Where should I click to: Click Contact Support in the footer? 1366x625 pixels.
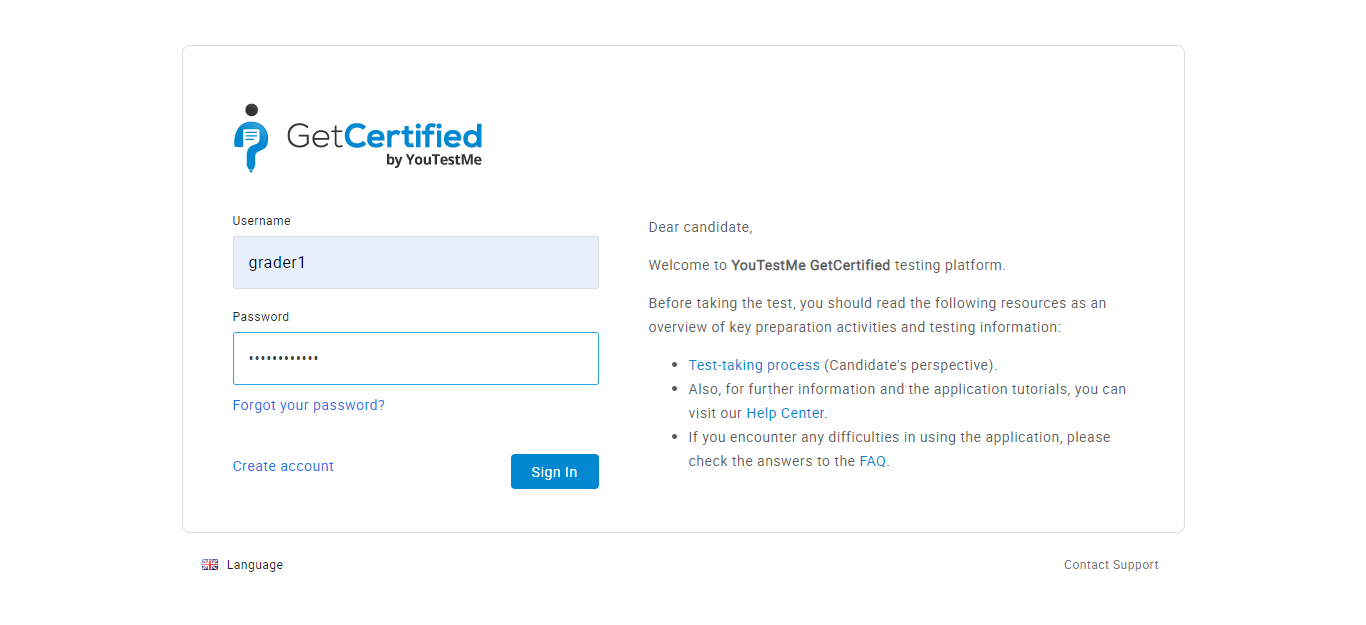click(1111, 566)
